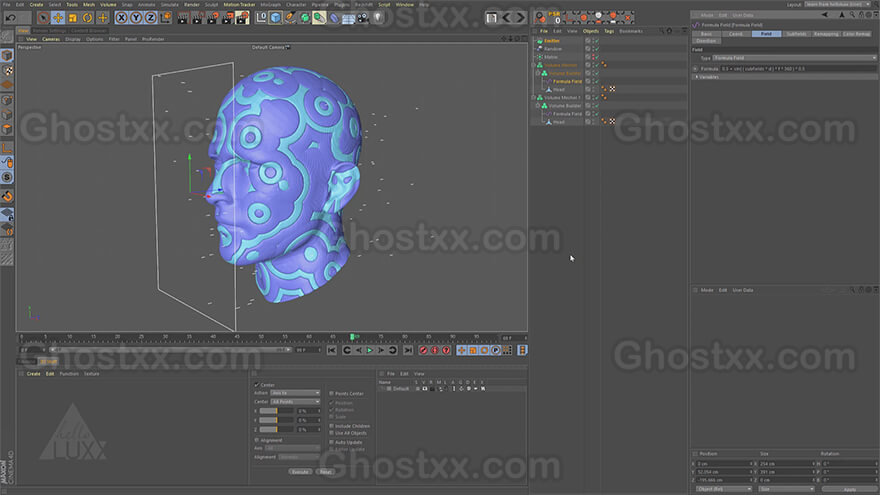This screenshot has height=495, width=880.
Task: Activate the Scale tool
Action: coord(72,18)
